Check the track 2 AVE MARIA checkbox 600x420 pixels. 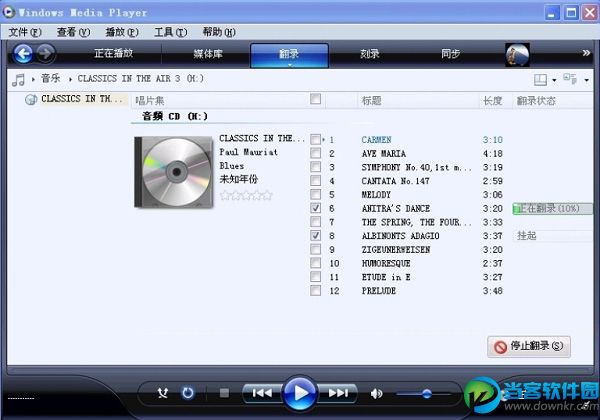pyautogui.click(x=316, y=153)
